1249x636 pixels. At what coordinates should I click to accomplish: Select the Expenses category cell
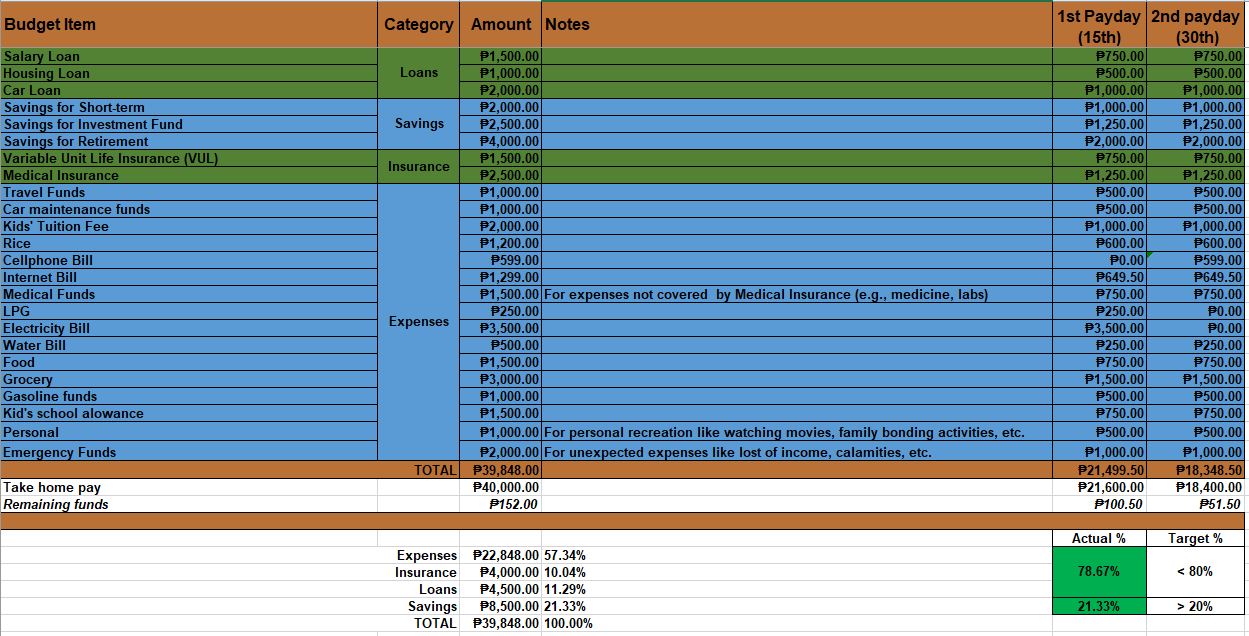pyautogui.click(x=417, y=321)
